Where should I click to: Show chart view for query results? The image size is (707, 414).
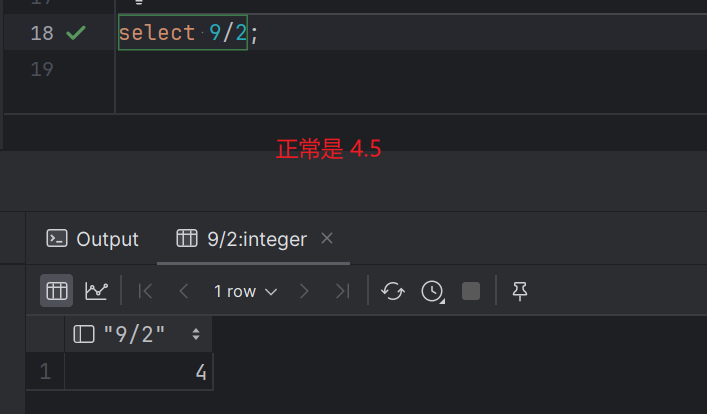click(x=96, y=291)
